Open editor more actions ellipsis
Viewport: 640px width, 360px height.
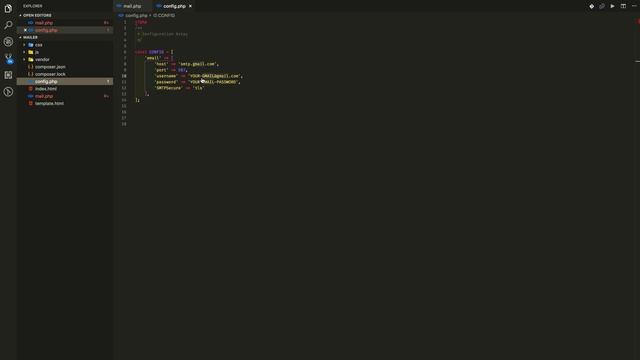click(x=634, y=6)
